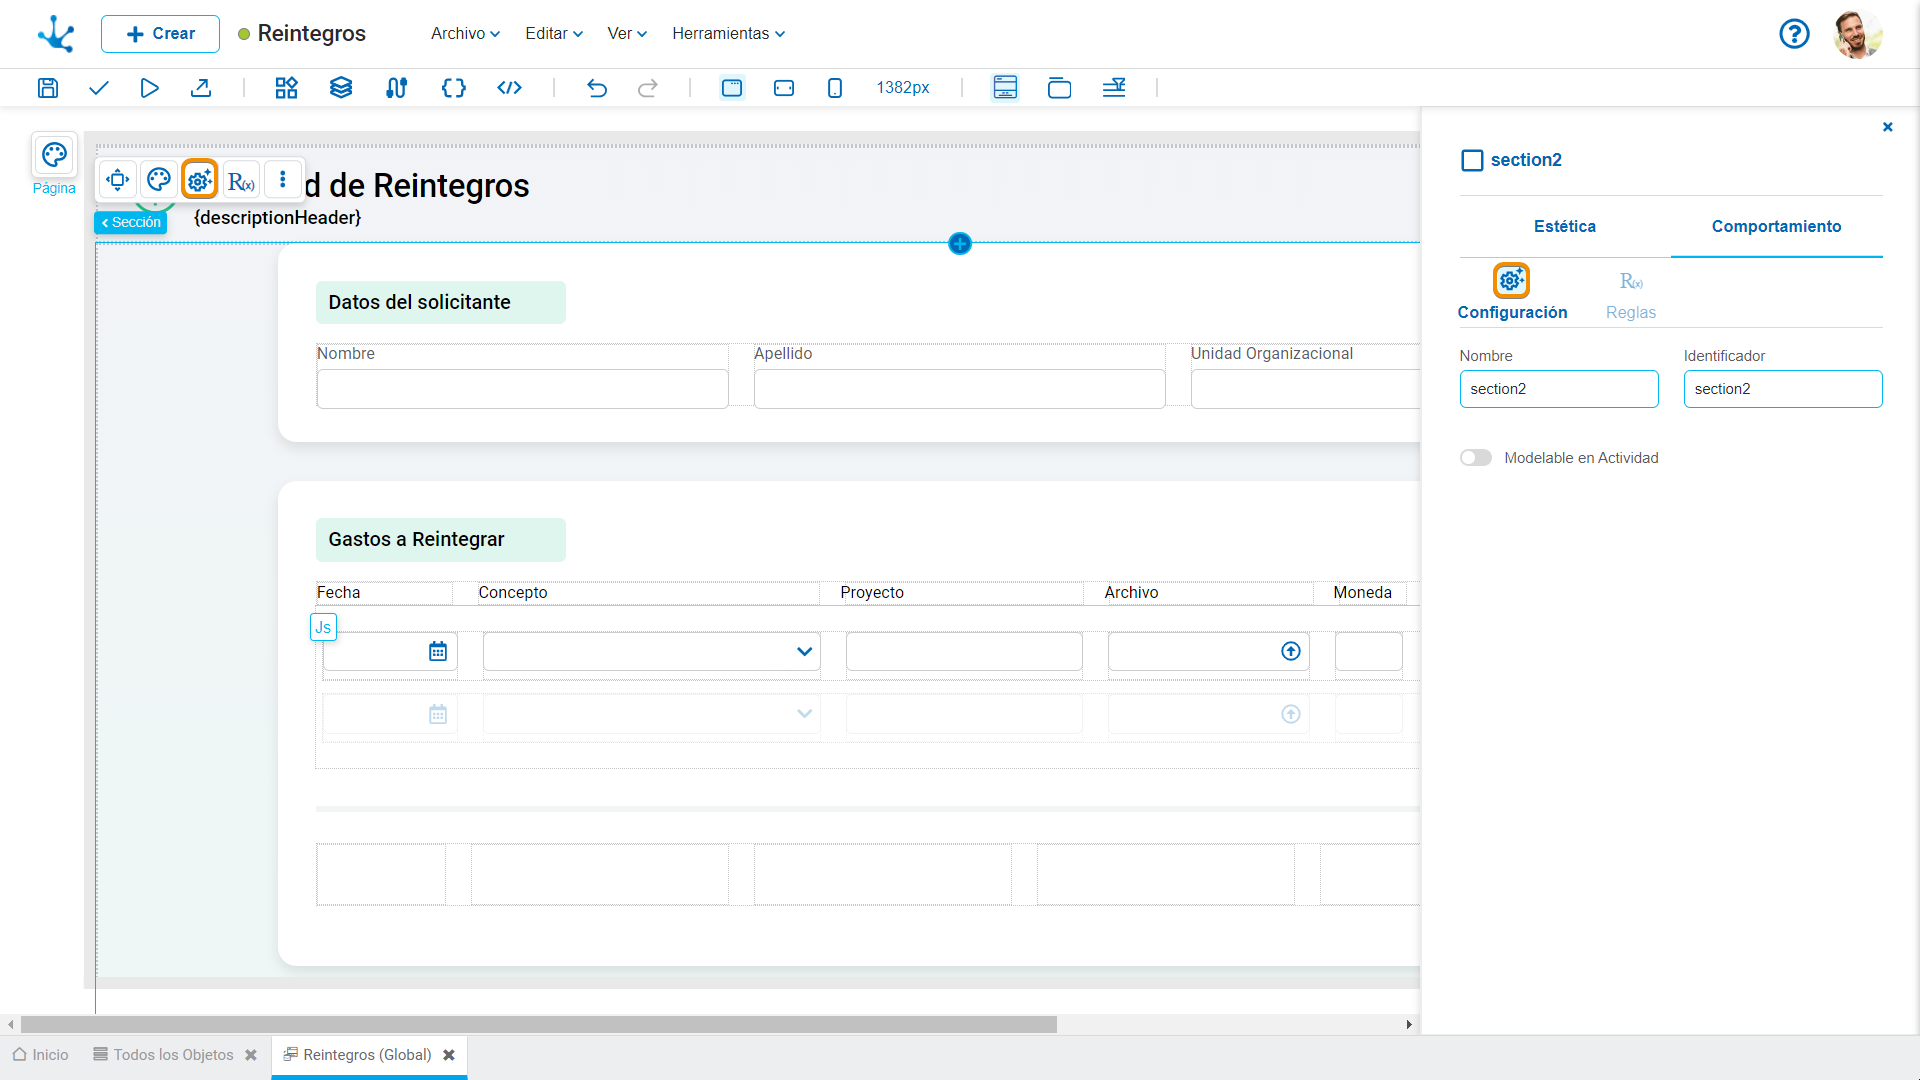Switch to Todos los Objetos tab
Image resolution: width=1920 pixels, height=1080 pixels.
coord(163,1055)
